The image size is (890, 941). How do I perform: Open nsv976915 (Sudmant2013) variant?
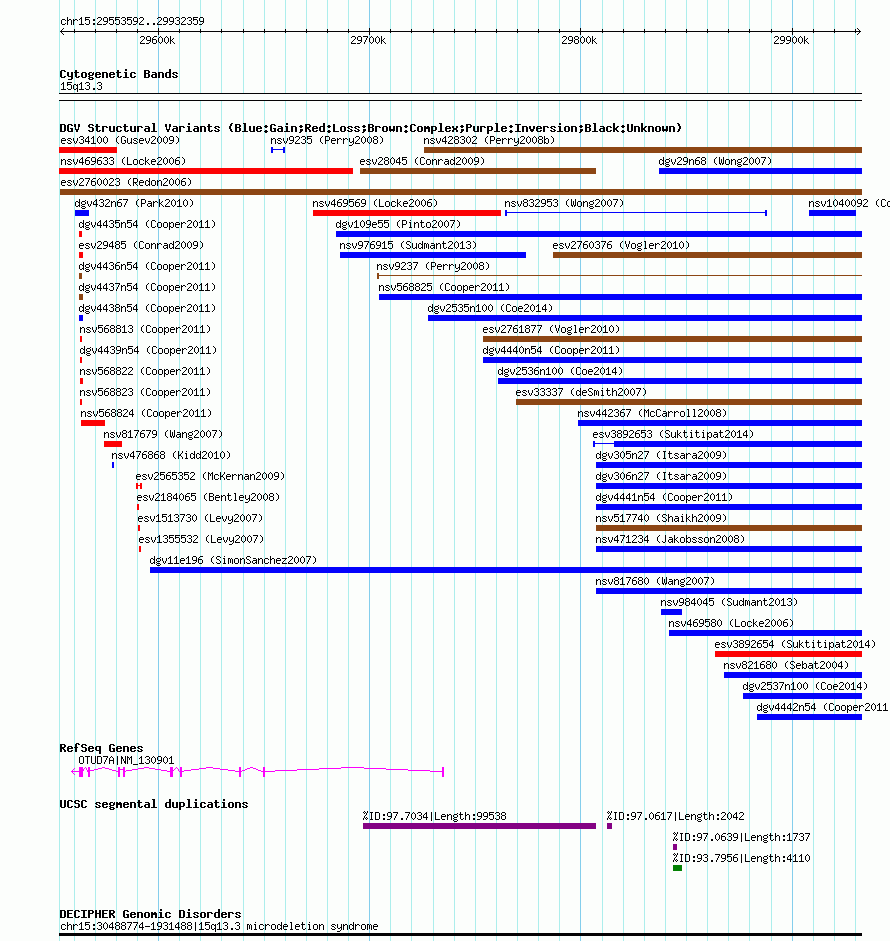(x=433, y=255)
